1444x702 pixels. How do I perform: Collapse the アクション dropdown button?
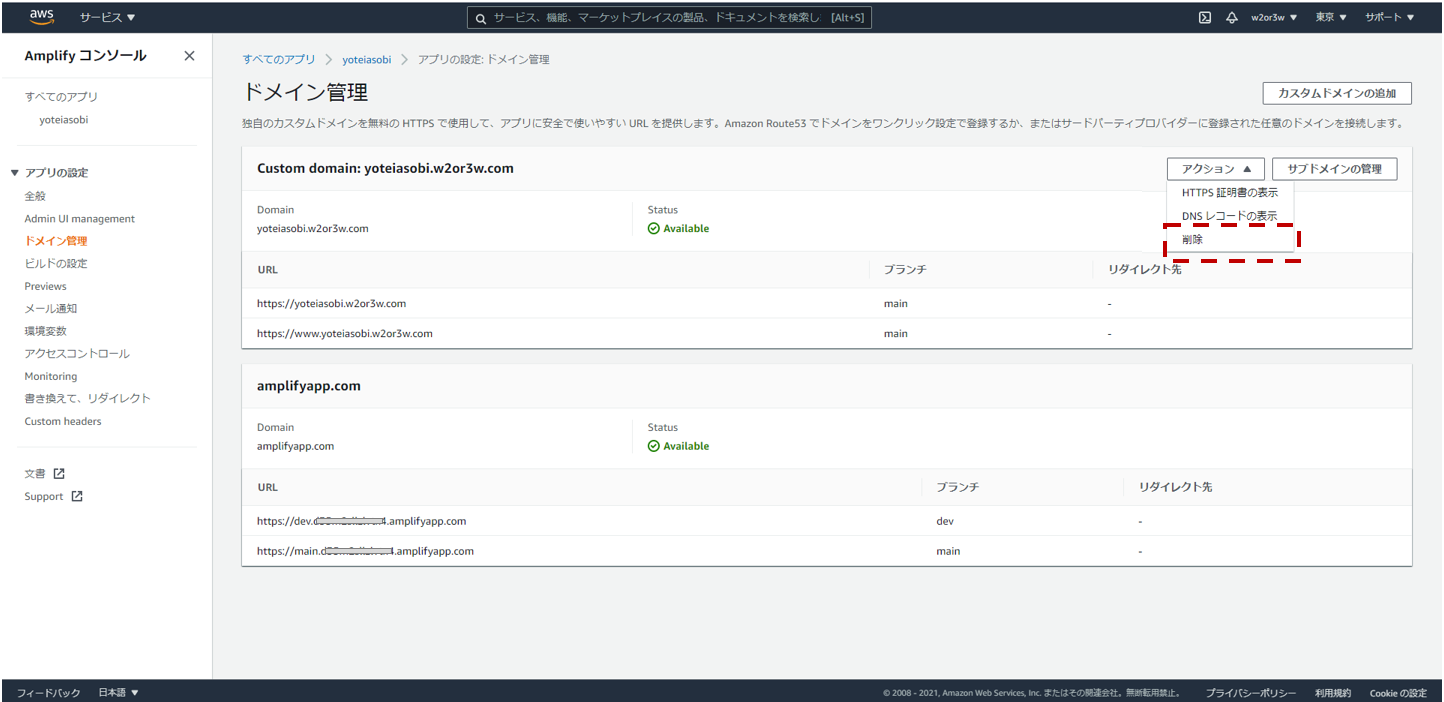point(1215,169)
